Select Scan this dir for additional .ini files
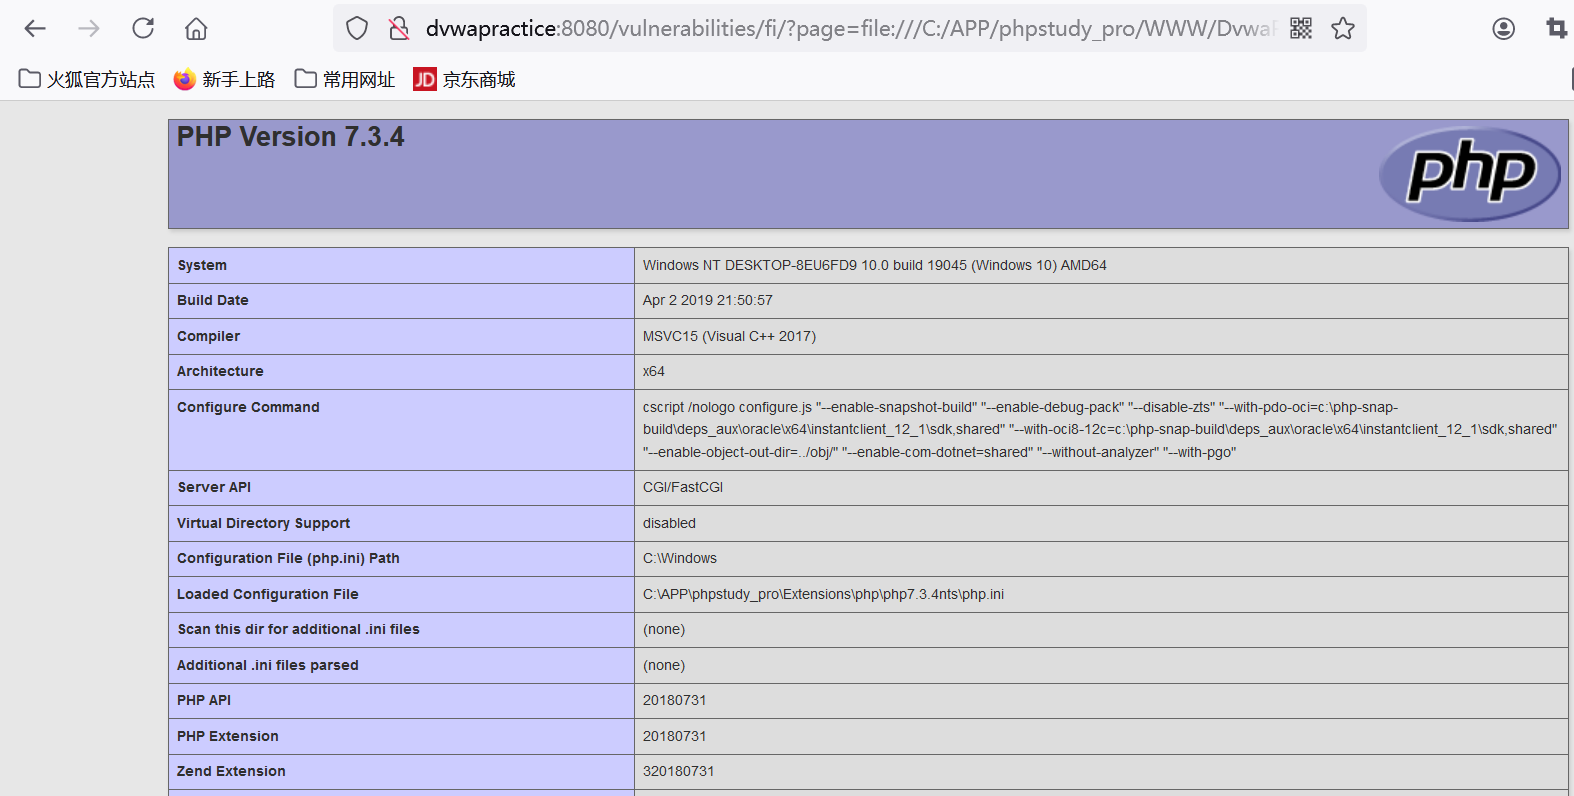This screenshot has width=1574, height=796. pos(299,629)
